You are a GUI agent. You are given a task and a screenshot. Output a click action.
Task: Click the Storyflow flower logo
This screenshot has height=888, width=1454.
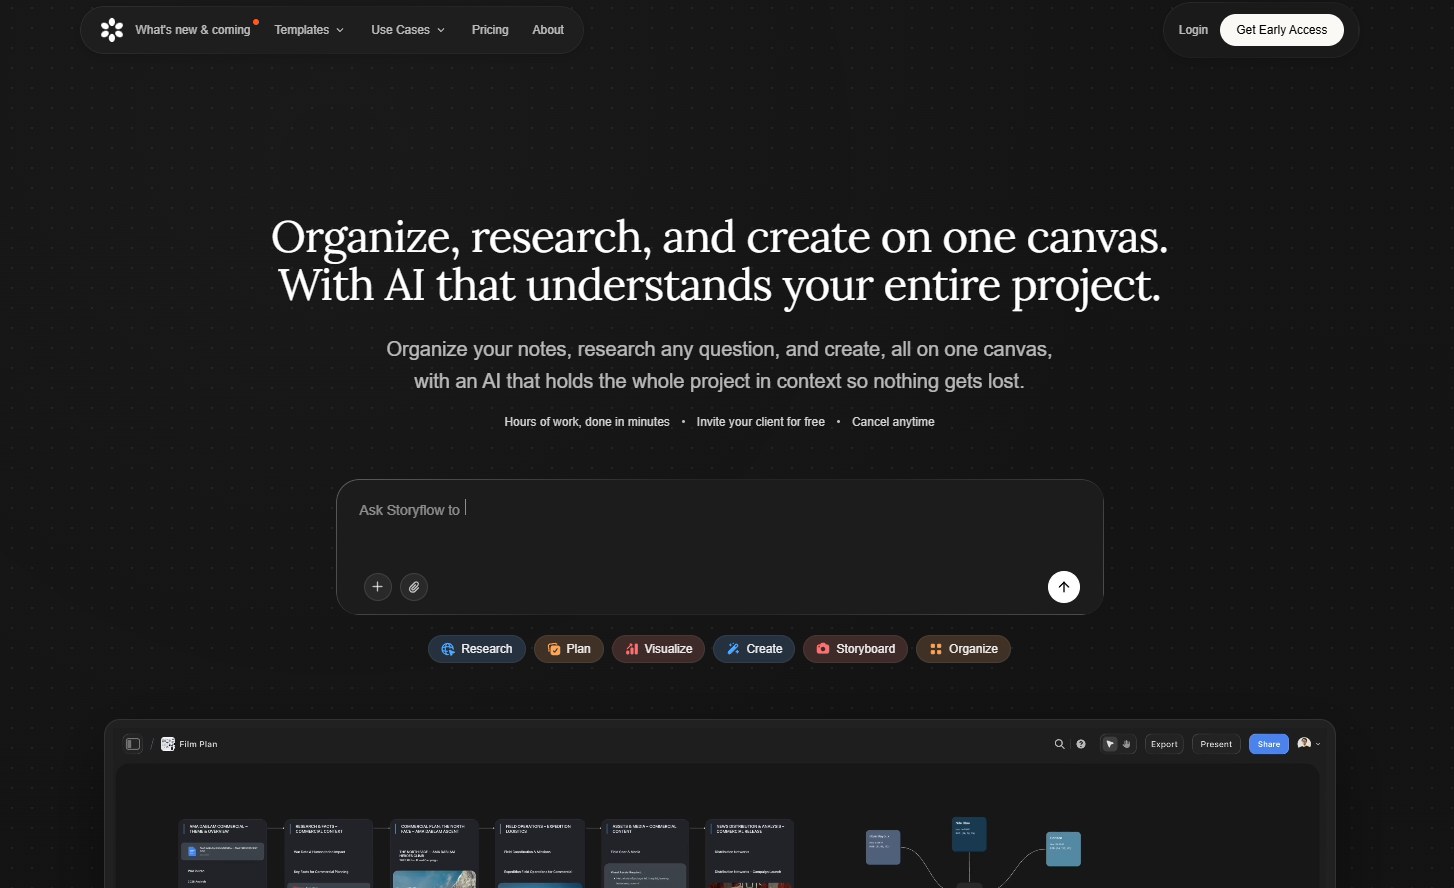pos(112,30)
